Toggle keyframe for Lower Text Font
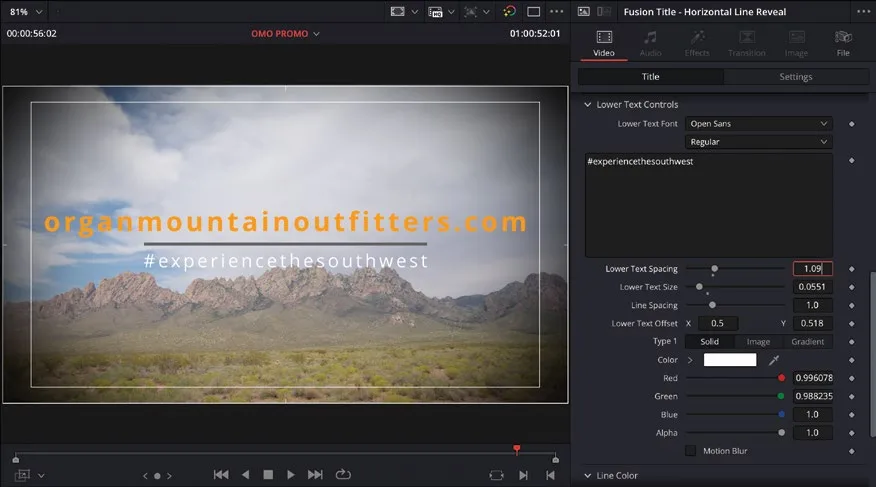876x487 pixels. click(x=851, y=124)
